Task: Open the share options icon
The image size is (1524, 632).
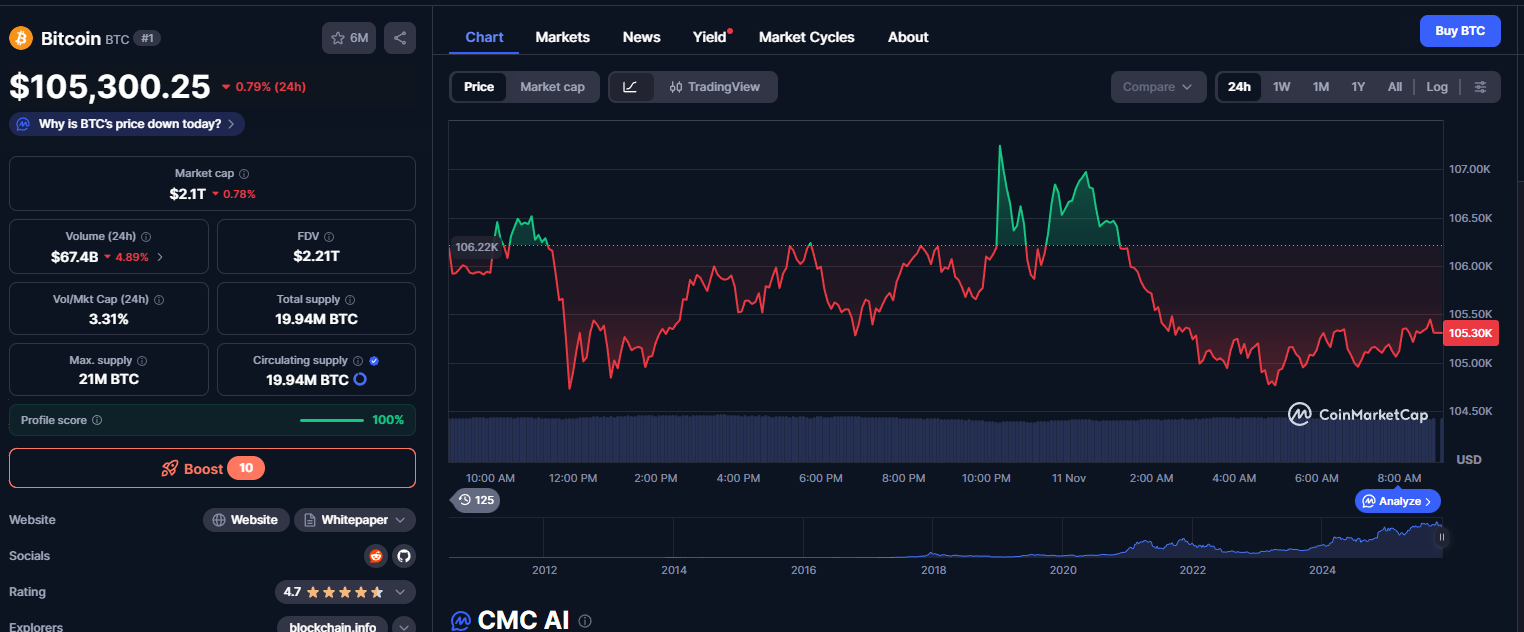Action: point(399,37)
